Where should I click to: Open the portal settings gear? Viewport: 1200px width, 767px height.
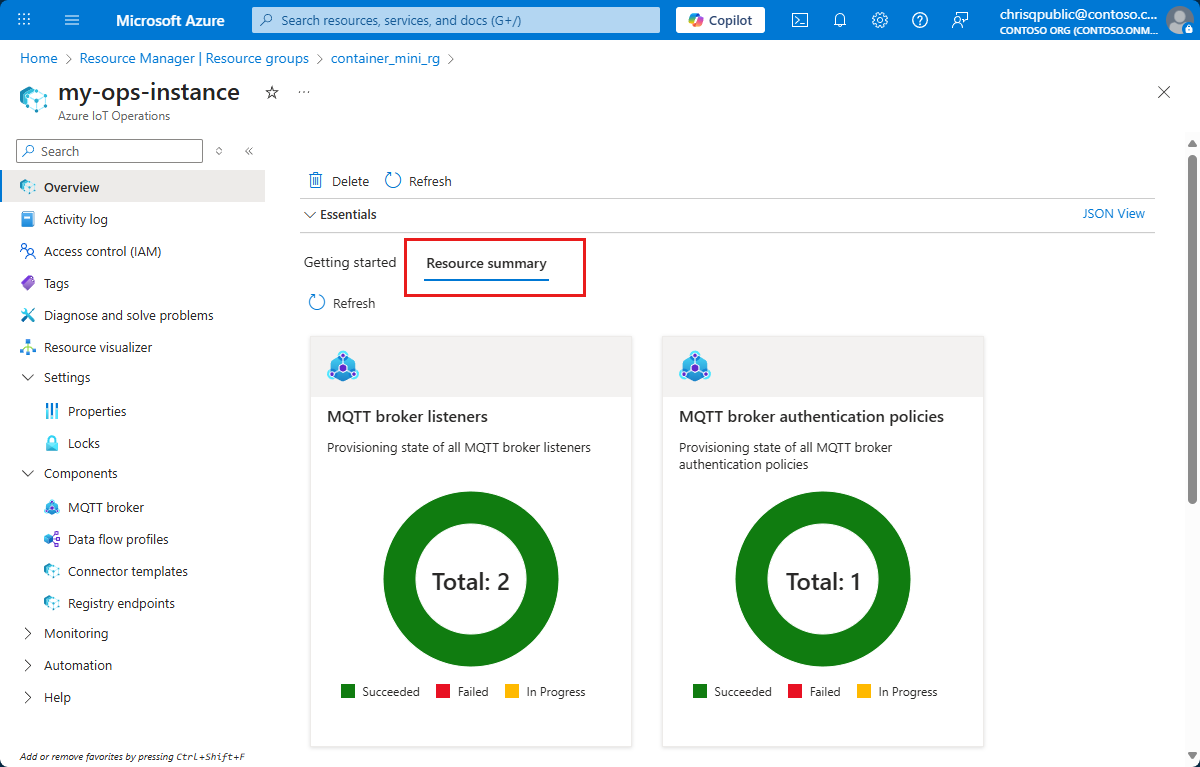(880, 20)
